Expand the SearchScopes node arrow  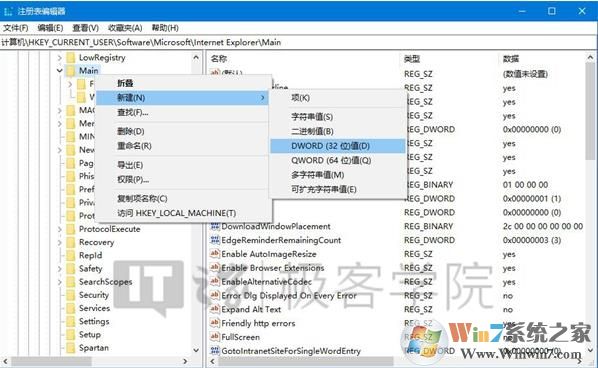(59, 282)
